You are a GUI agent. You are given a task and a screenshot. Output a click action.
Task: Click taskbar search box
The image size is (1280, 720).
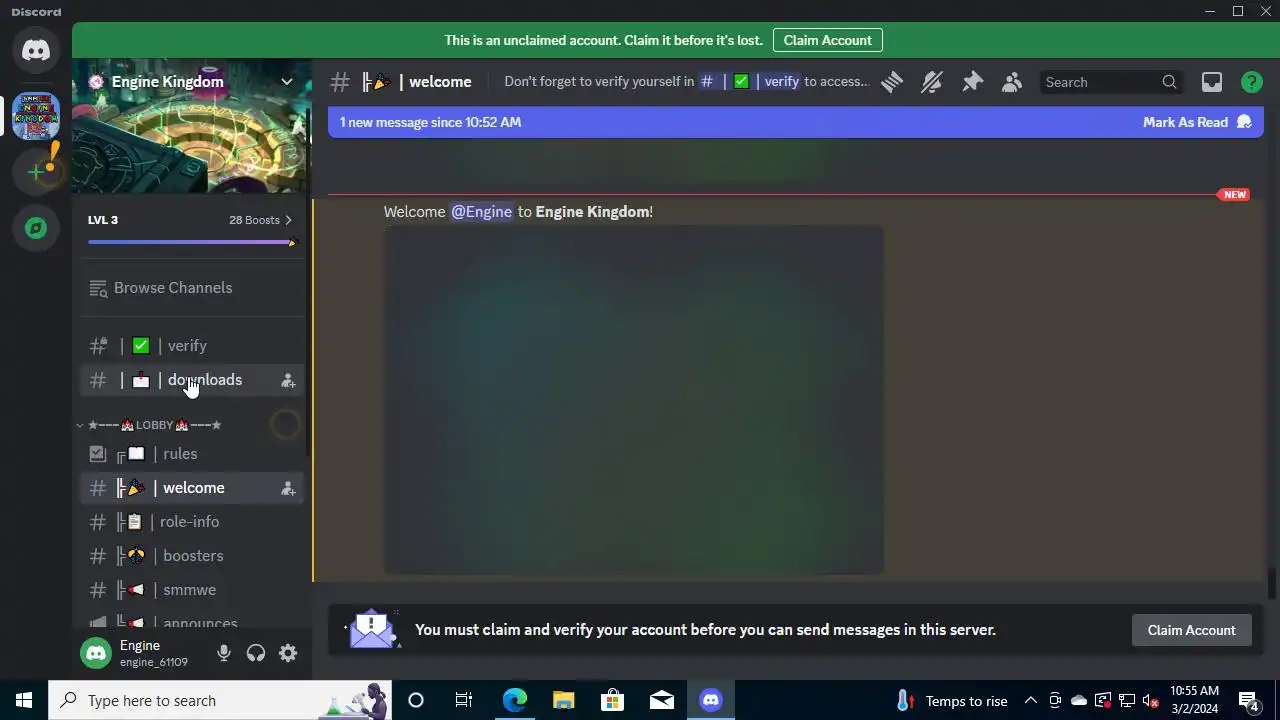[x=220, y=700]
